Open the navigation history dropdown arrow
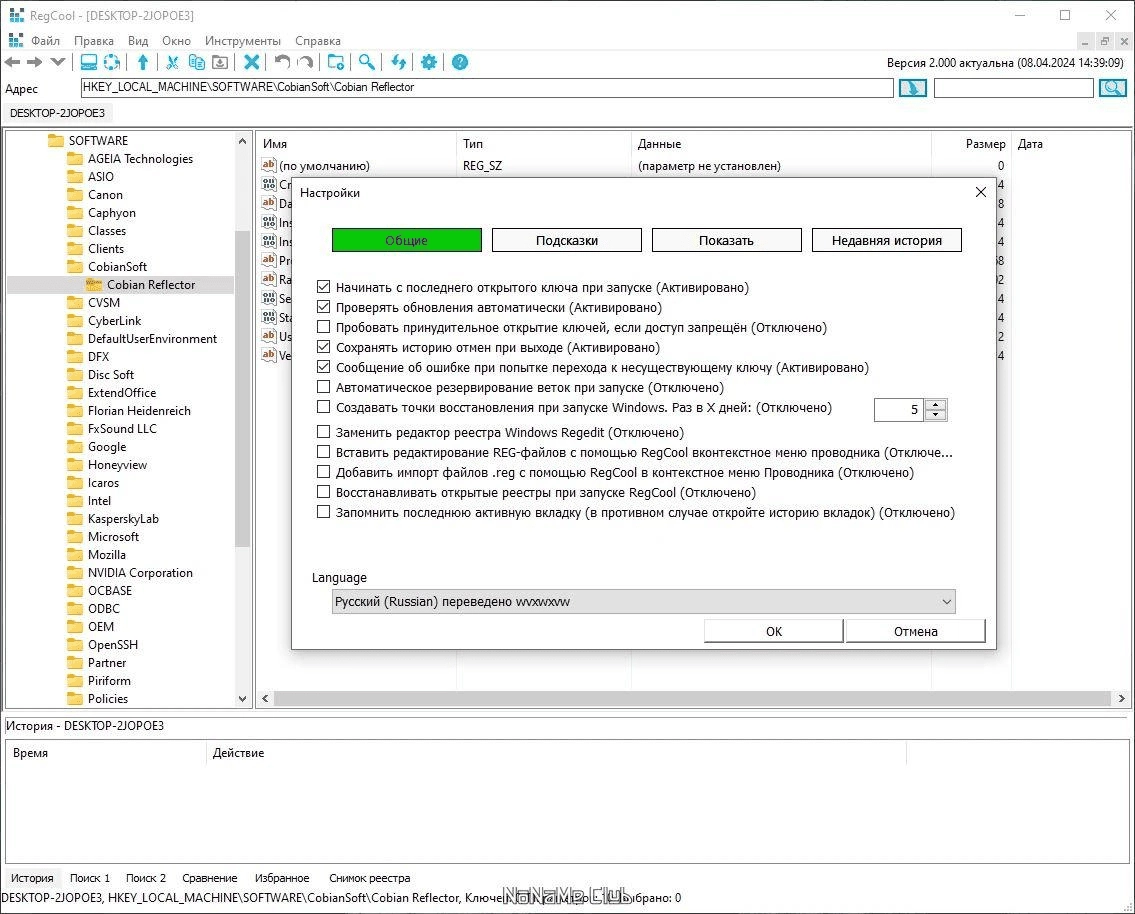This screenshot has height=914, width=1135. point(58,62)
